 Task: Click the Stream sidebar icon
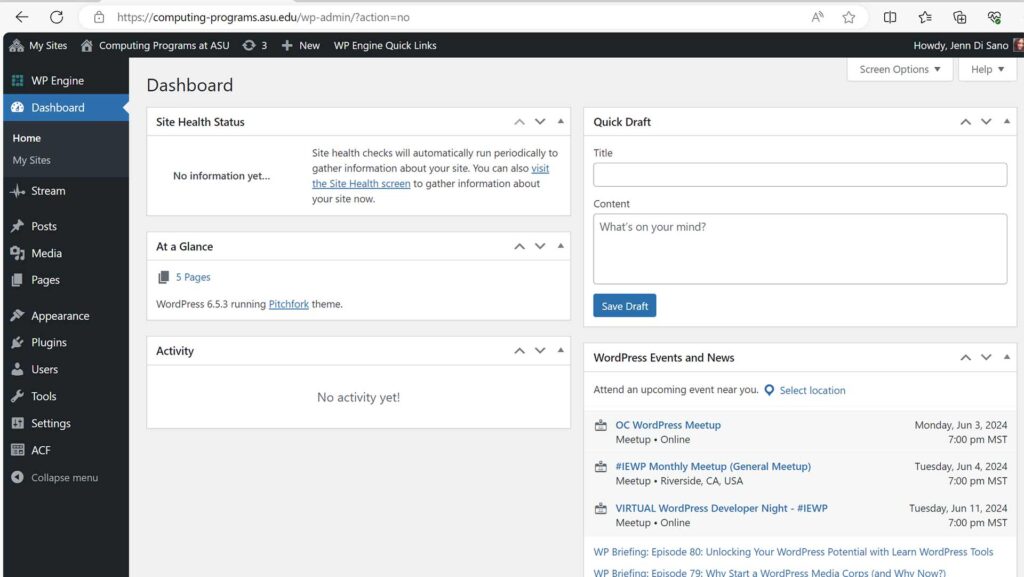18,191
